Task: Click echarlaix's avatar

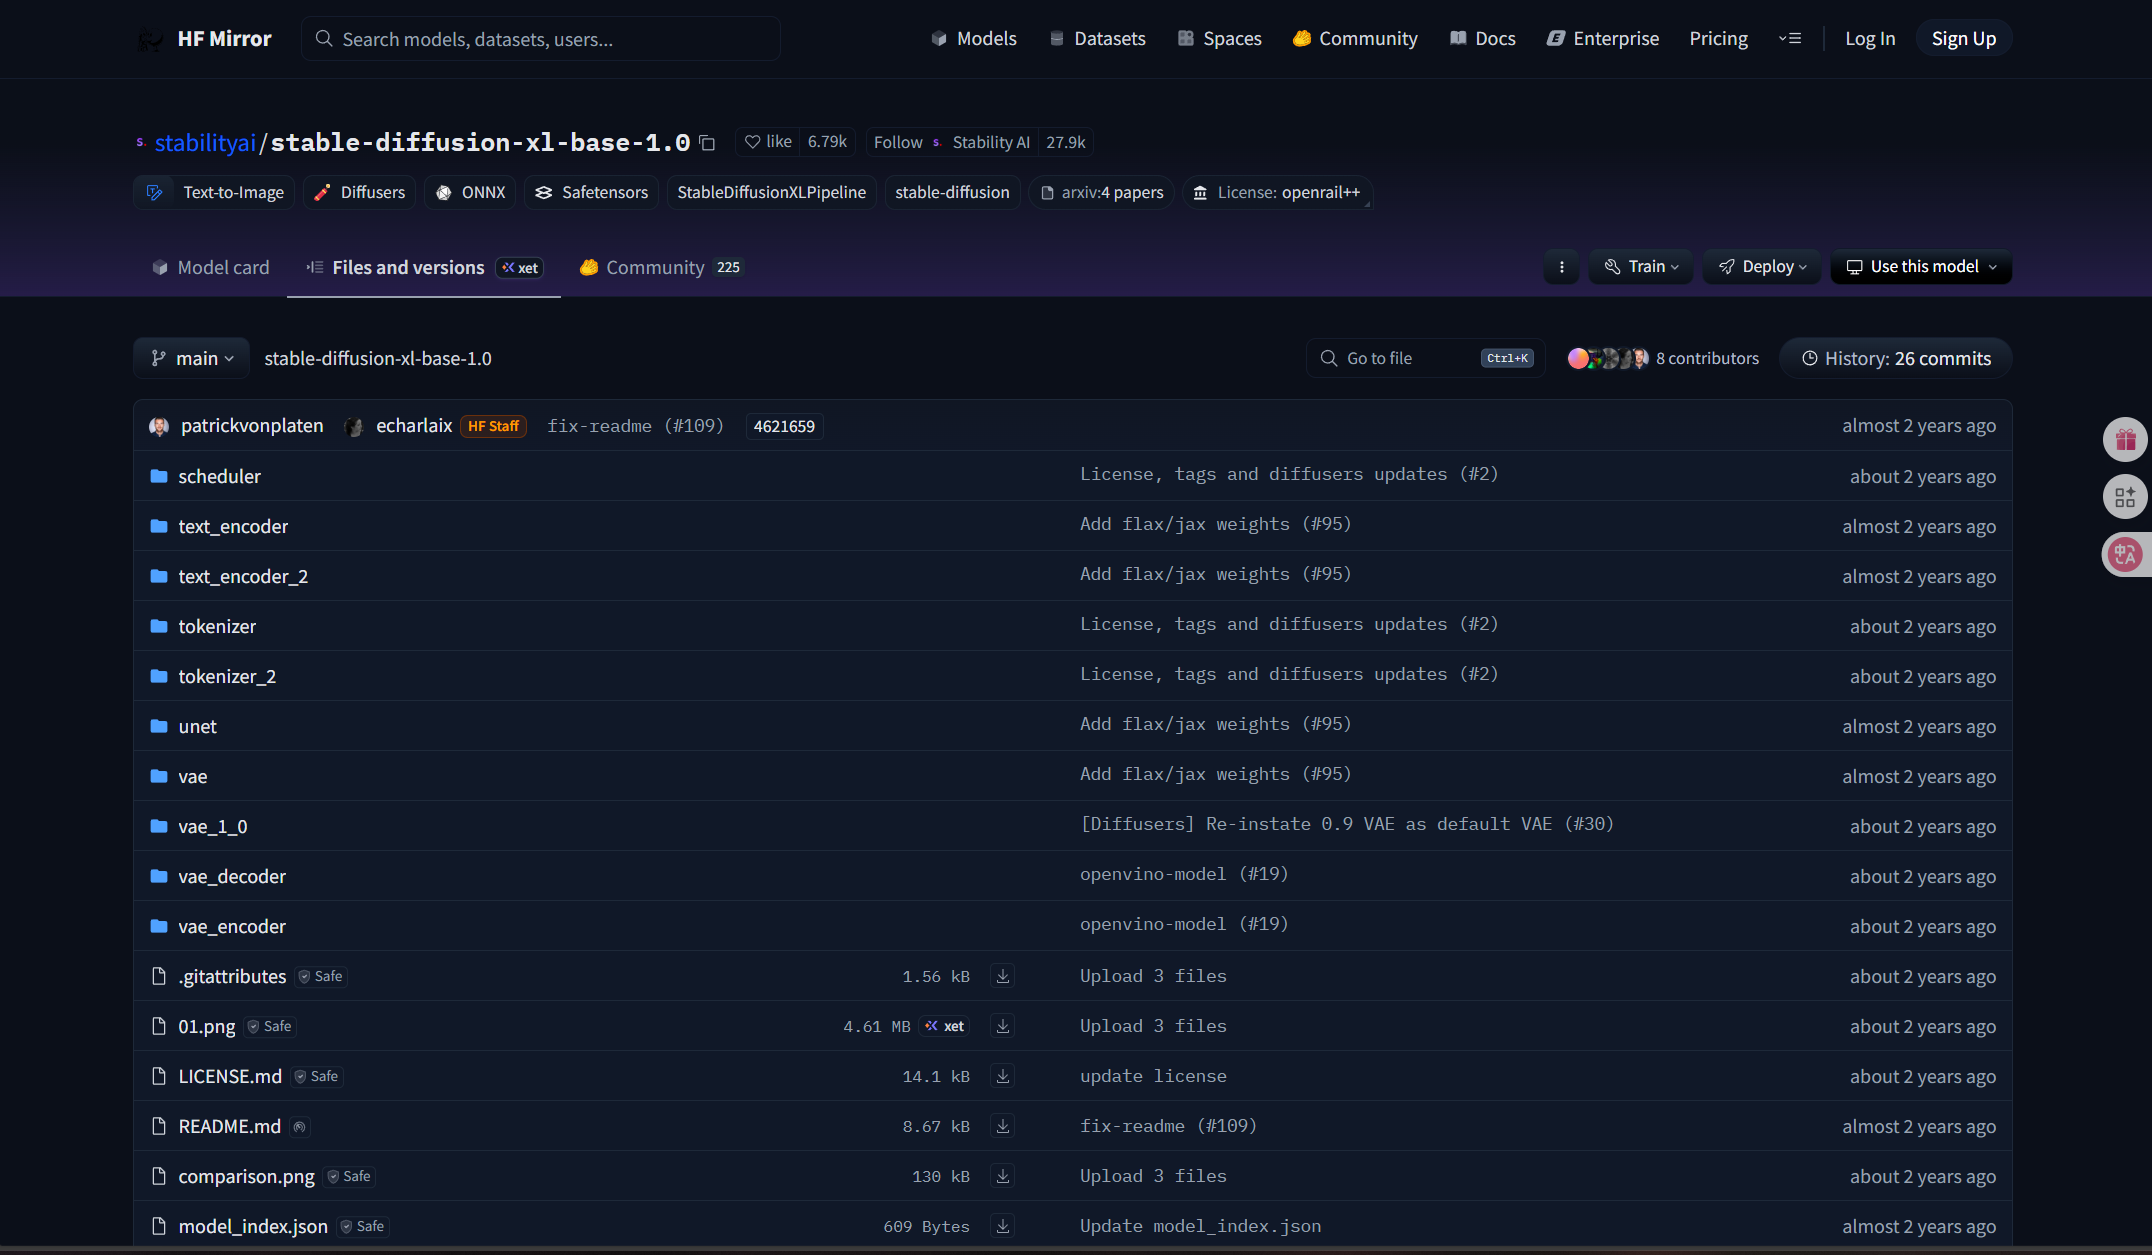Action: click(x=353, y=426)
